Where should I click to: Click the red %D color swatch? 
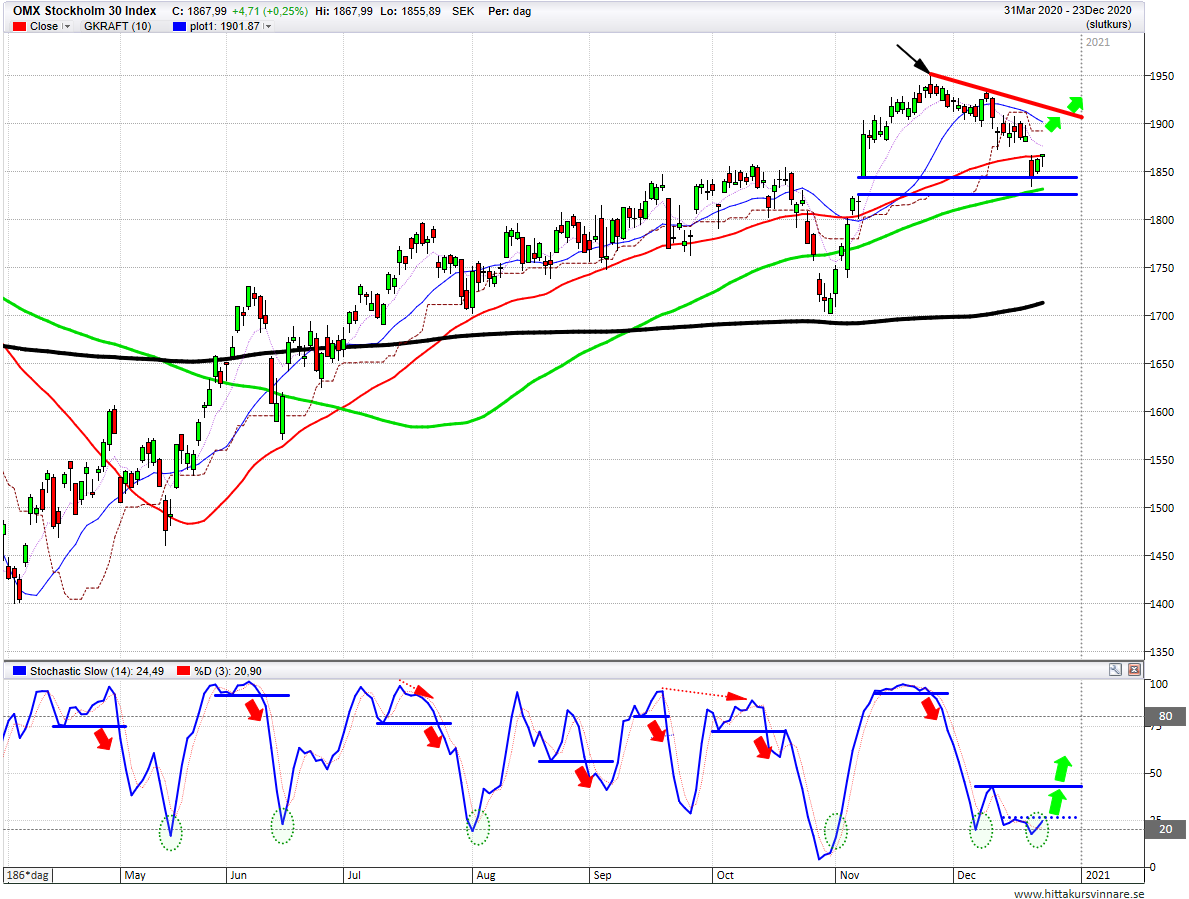tap(184, 671)
